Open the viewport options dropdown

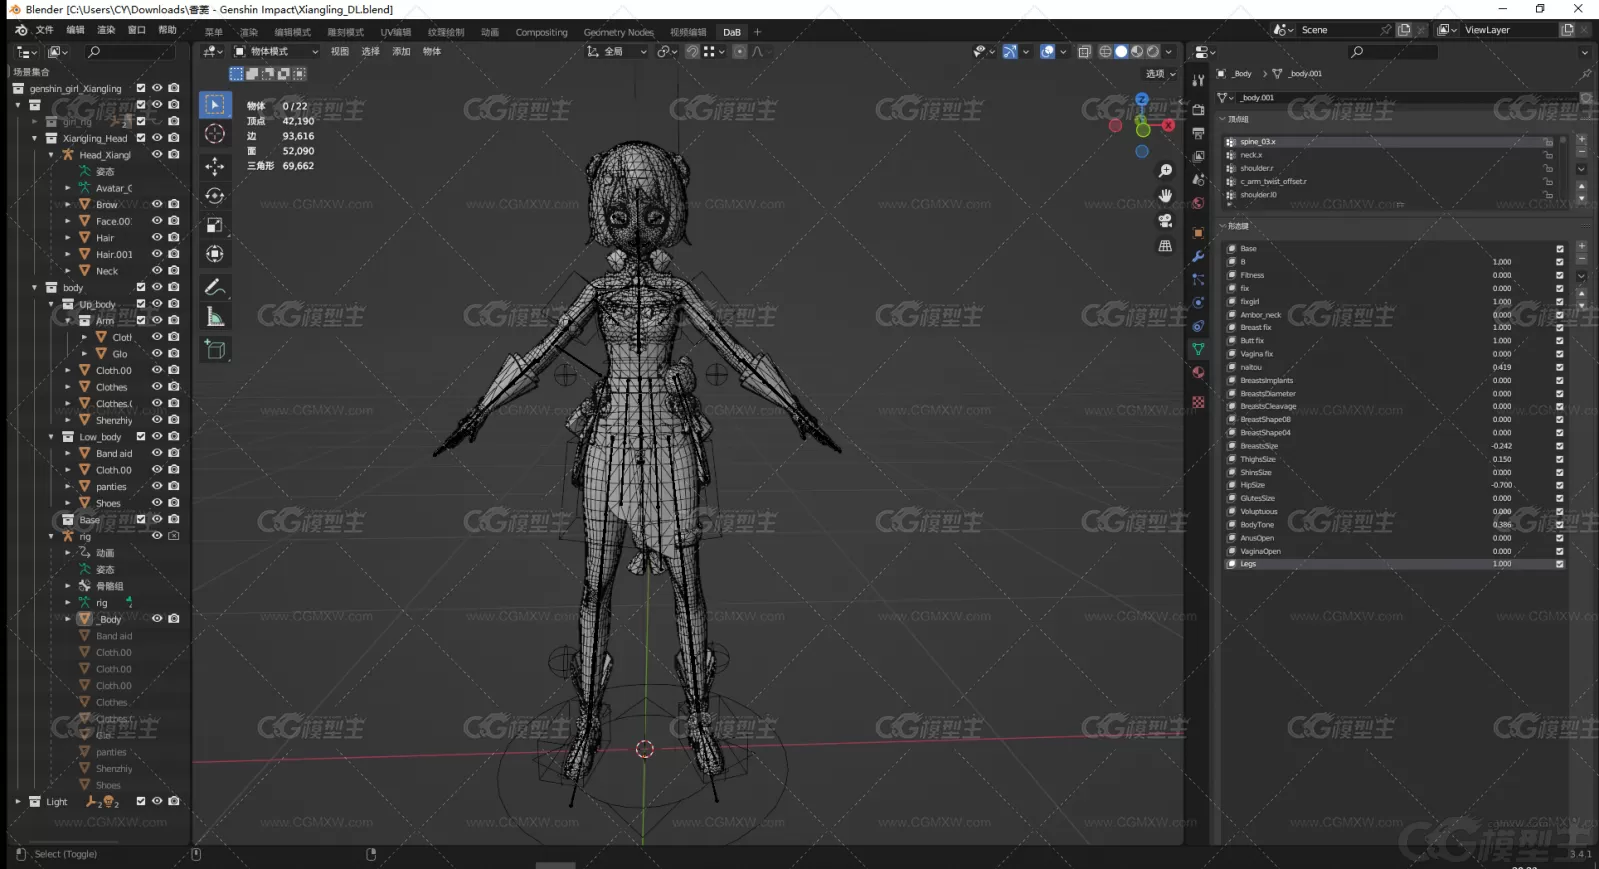click(1160, 74)
